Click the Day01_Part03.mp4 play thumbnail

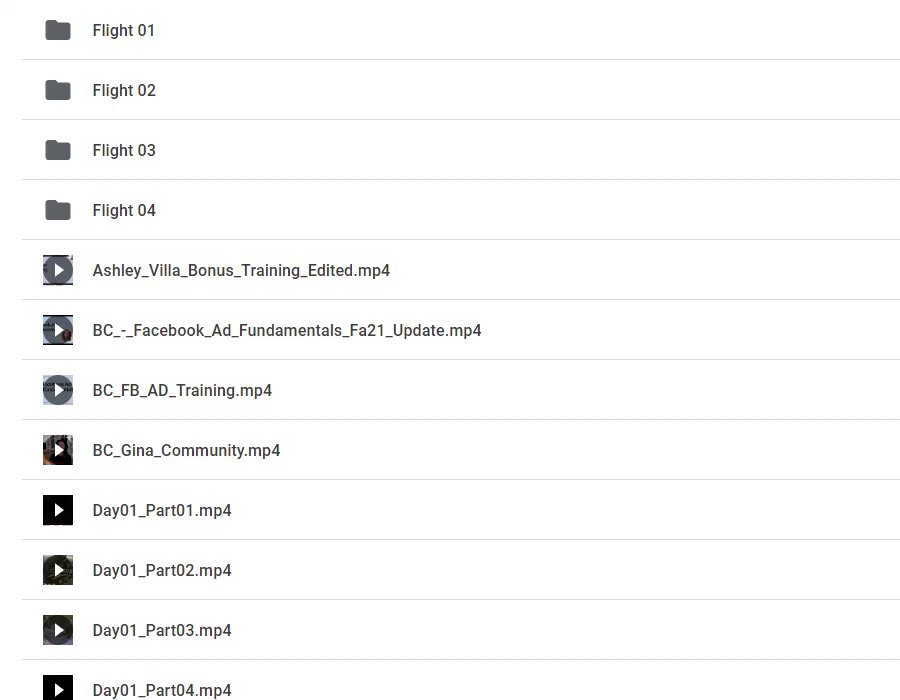coord(58,630)
